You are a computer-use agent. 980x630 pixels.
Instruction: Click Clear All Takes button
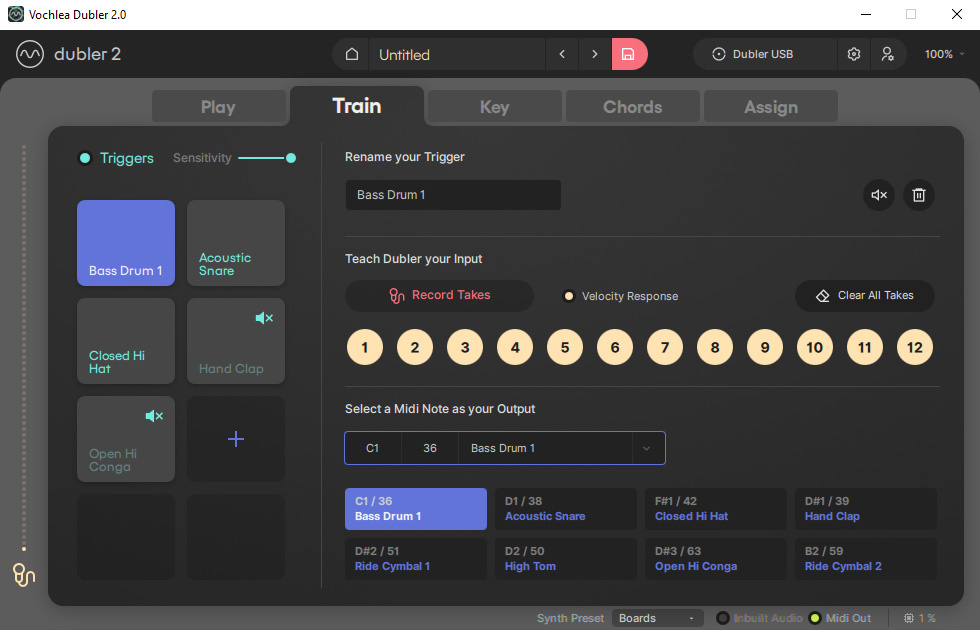click(x=865, y=296)
